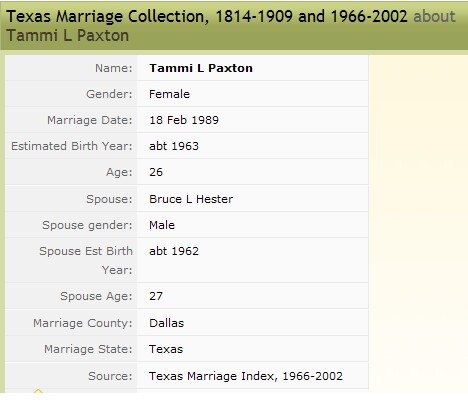Click the header subtitle Tammi L Paxton
The height and width of the screenshot is (408, 468).
68,35
